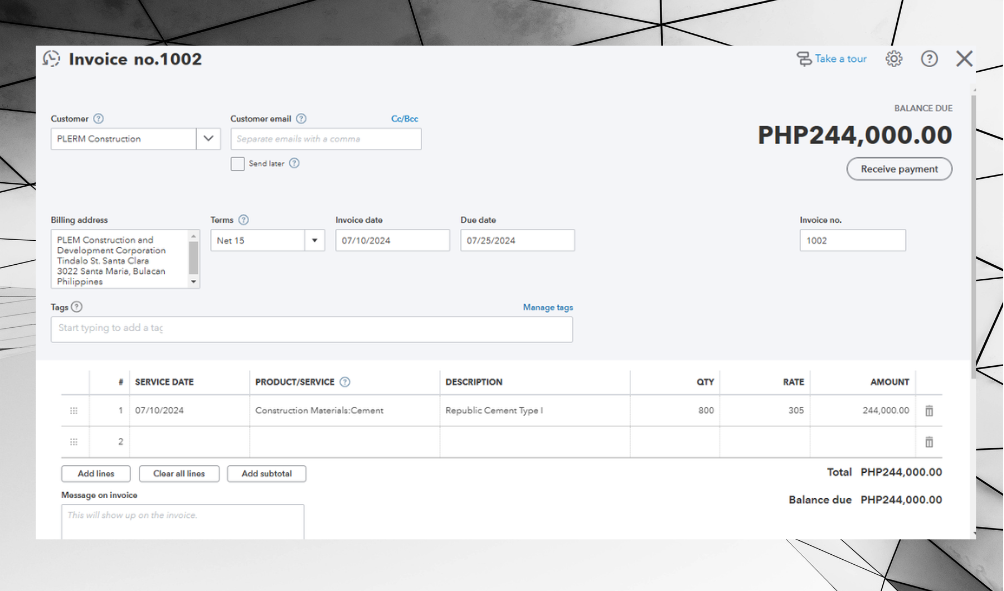Click the Customer help icon
The height and width of the screenshot is (591, 1004).
coord(98,118)
